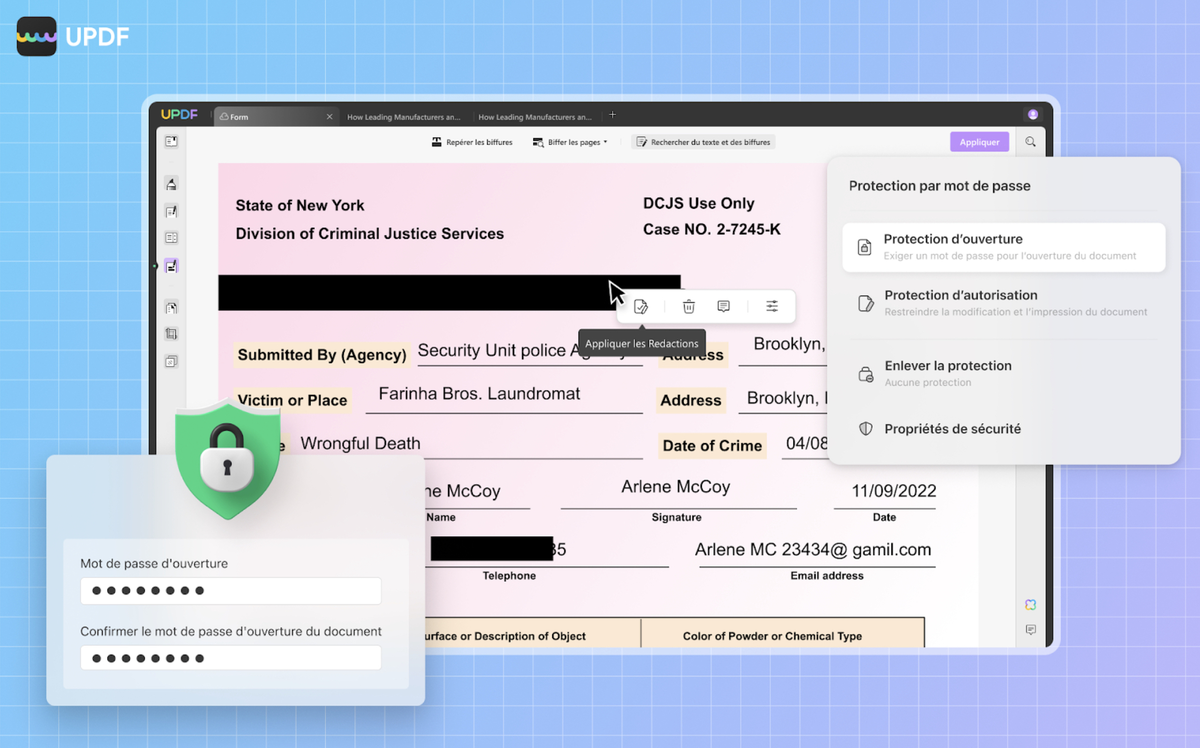Viewport: 1200px width, 748px height.
Task: Open the comment panel icon at bottom right
Action: pyautogui.click(x=1031, y=630)
